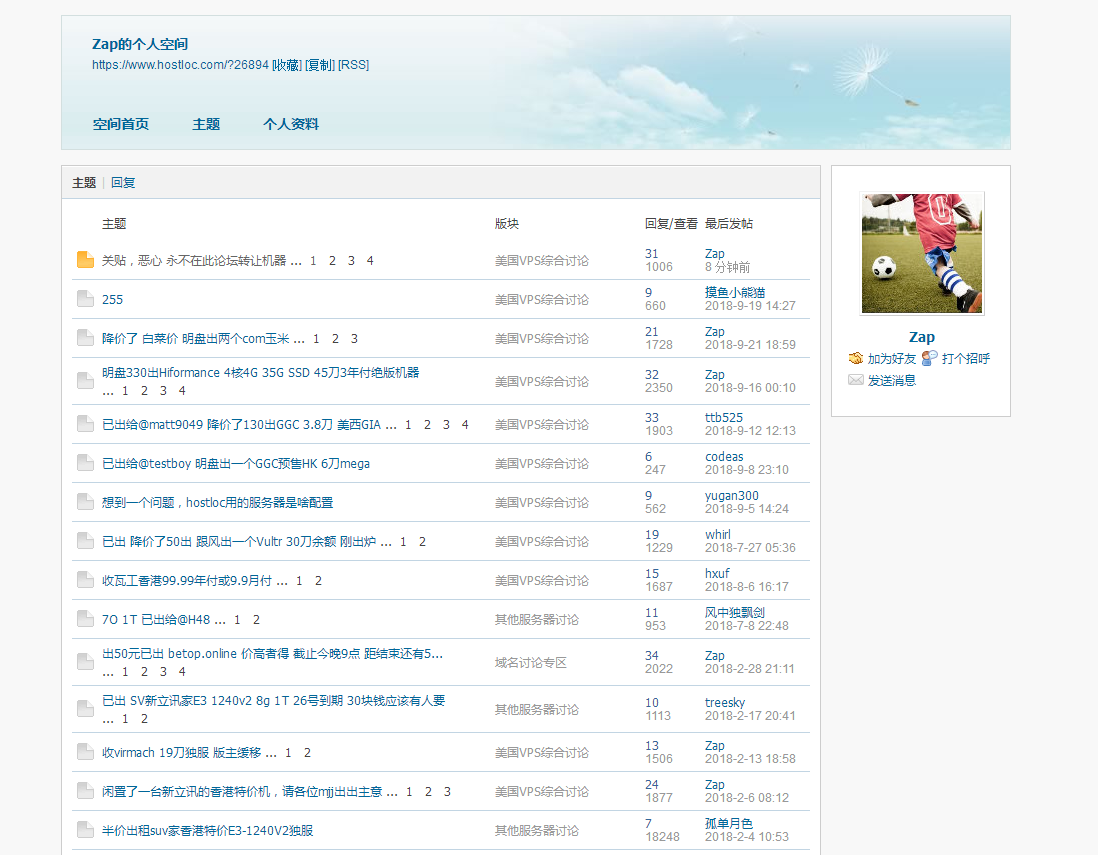Click the thread icon beside 已出给@matt9049 topic
Screen dimensions: 1098x855
(85, 424)
